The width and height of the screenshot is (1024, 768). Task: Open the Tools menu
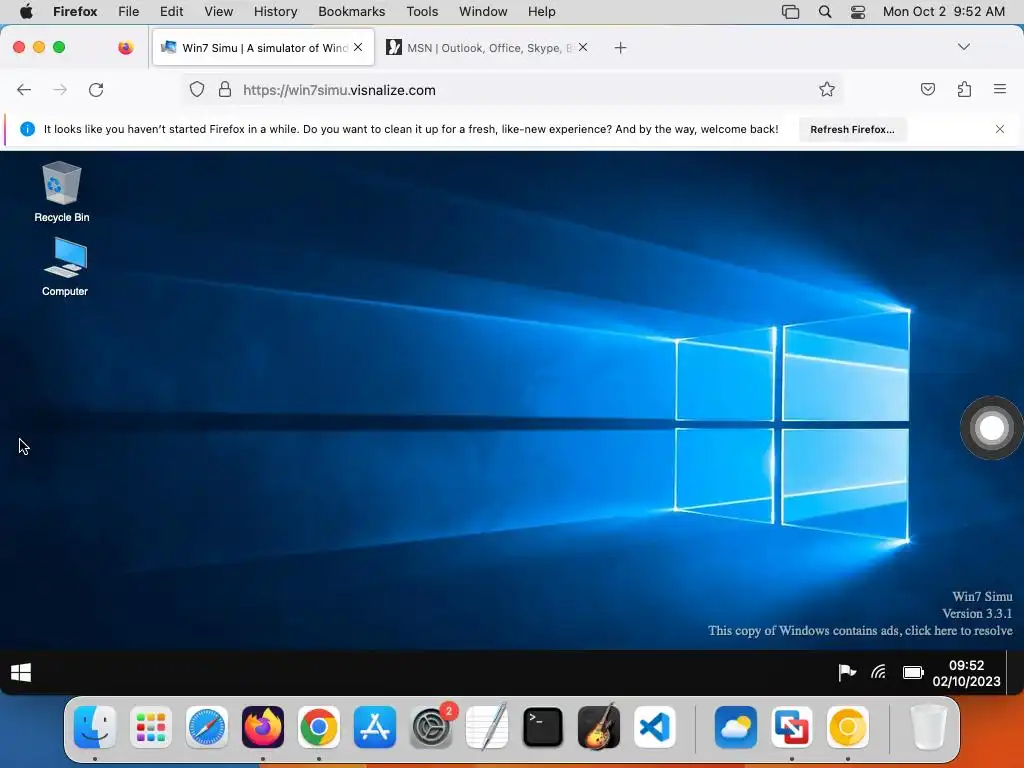pyautogui.click(x=422, y=12)
